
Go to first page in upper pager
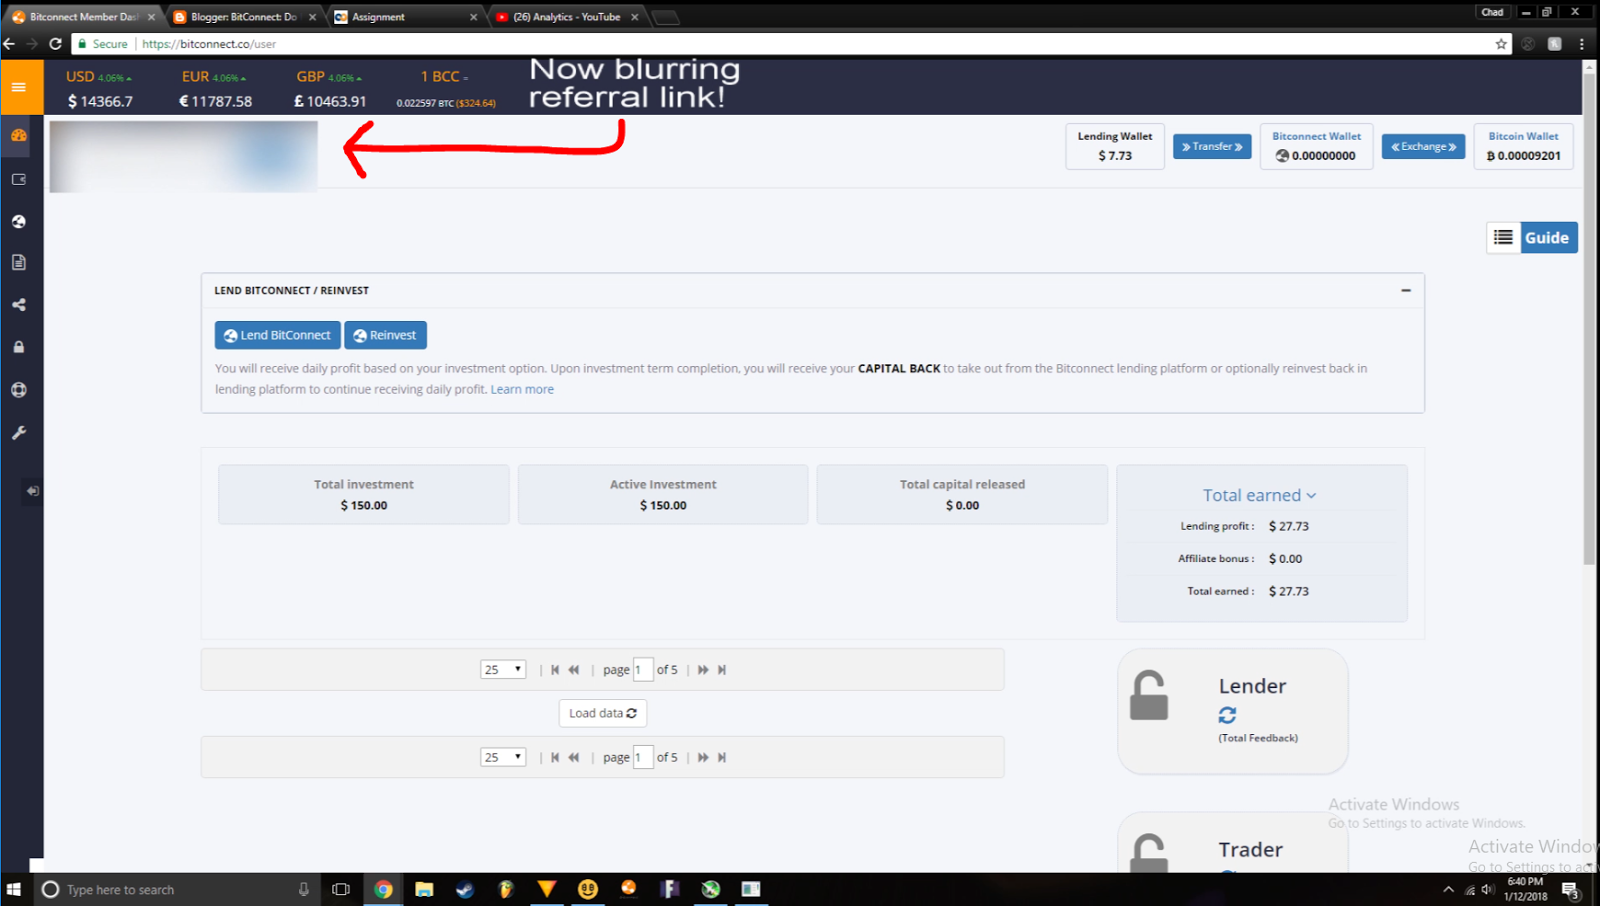click(555, 670)
